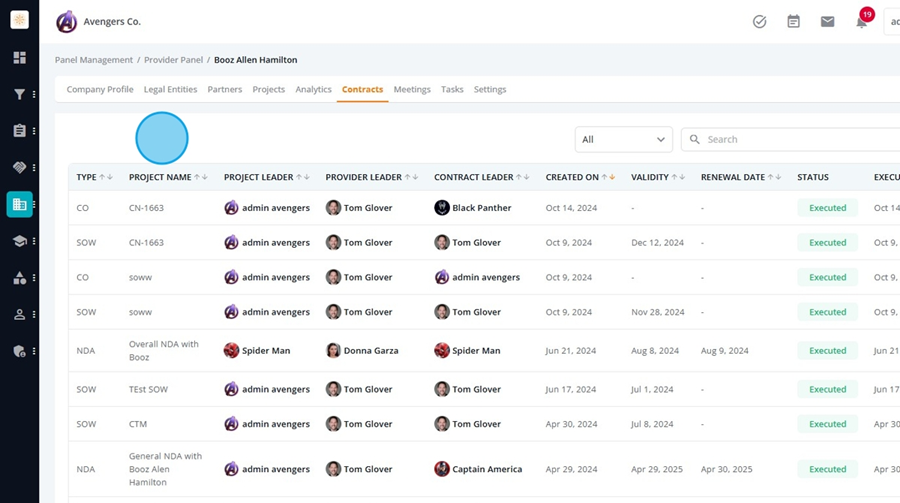Click Nov 28, 2024 validity date
This screenshot has width=900, height=503.
point(658,312)
